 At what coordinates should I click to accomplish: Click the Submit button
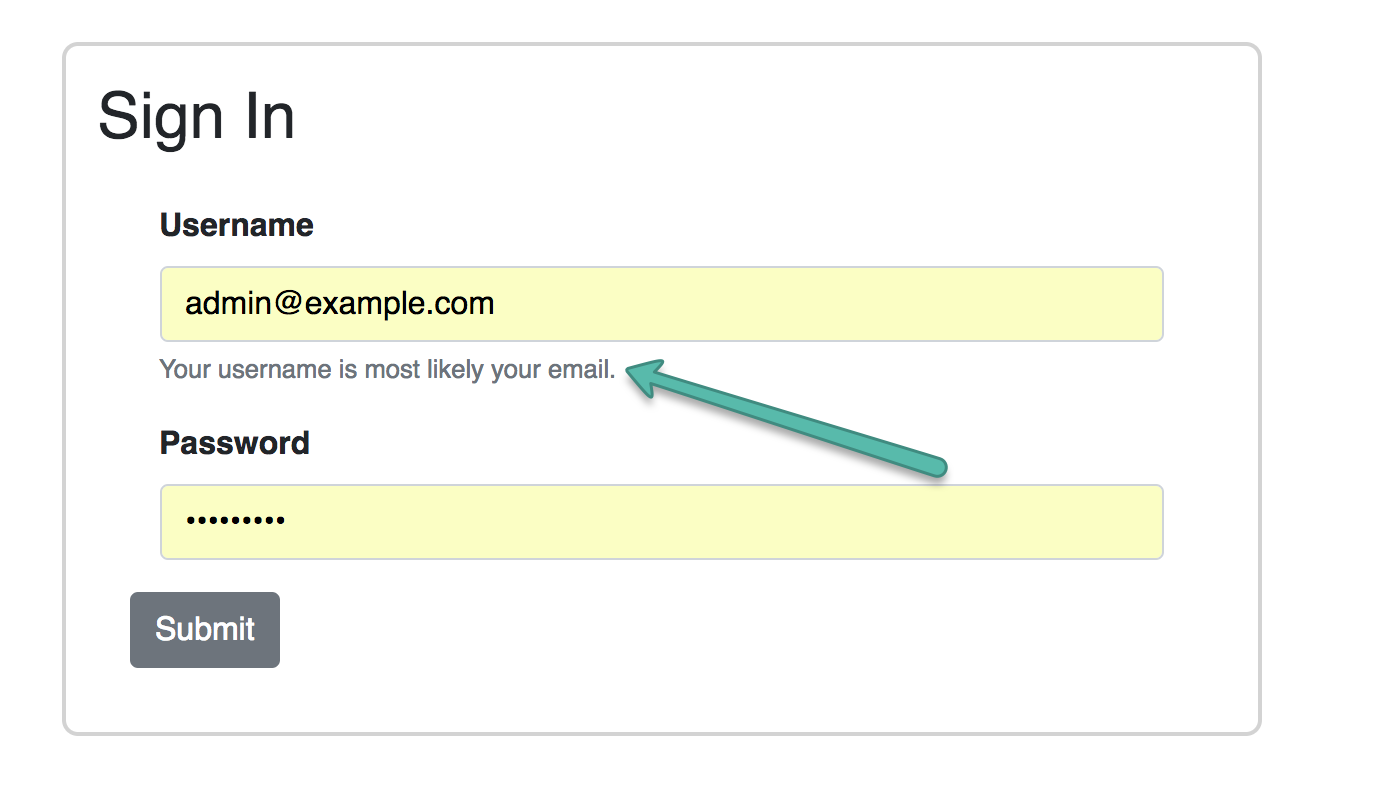click(205, 630)
